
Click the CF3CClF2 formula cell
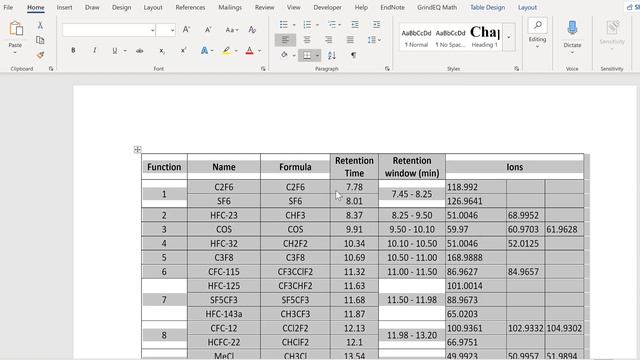coord(295,272)
